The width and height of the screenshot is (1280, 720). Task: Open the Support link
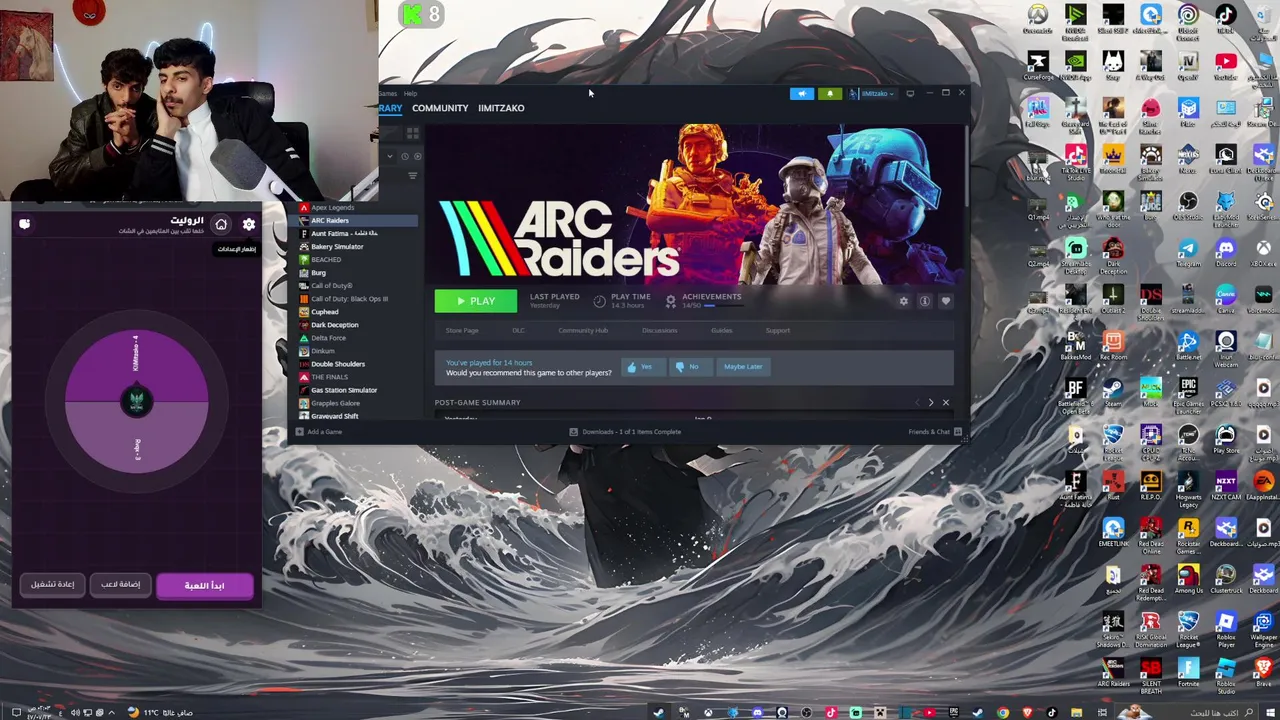coord(777,330)
